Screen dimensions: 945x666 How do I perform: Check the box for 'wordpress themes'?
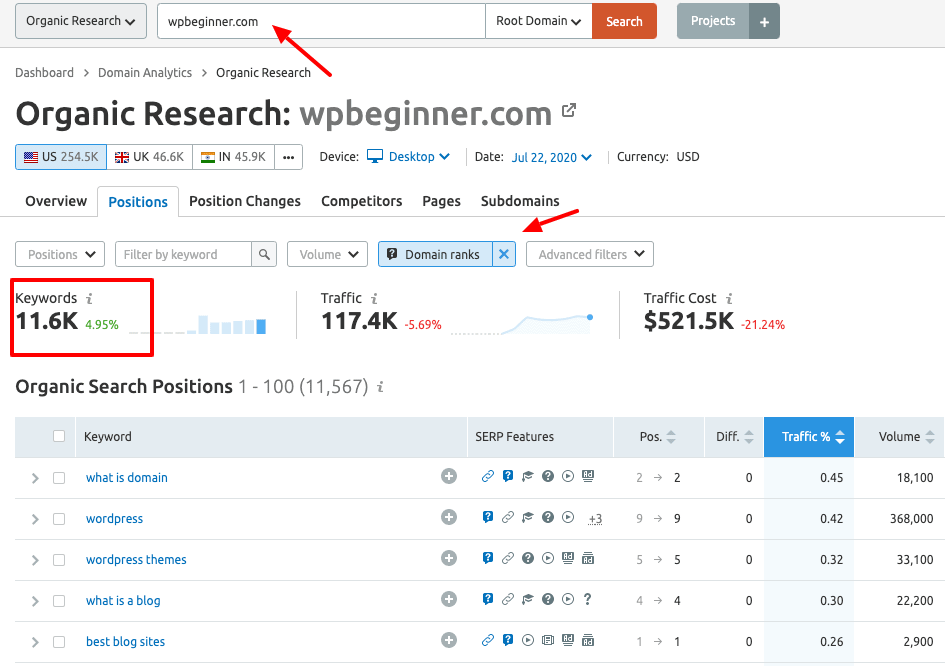click(x=58, y=560)
